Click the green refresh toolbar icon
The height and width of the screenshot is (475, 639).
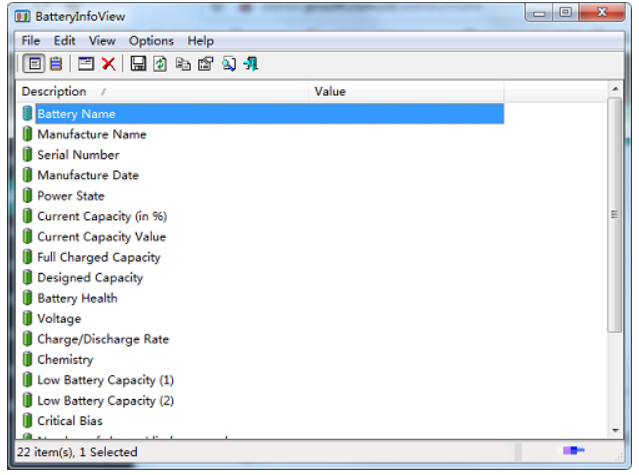160,64
